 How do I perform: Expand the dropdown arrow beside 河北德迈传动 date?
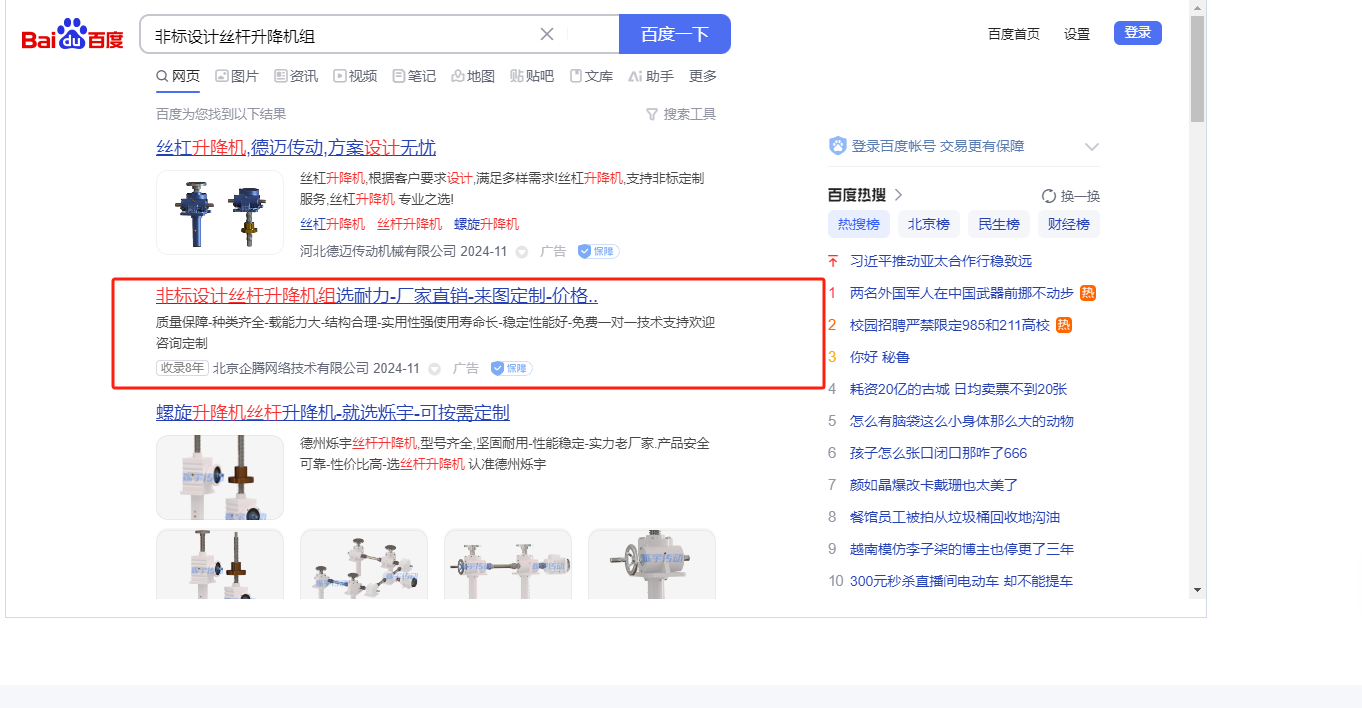tap(521, 252)
